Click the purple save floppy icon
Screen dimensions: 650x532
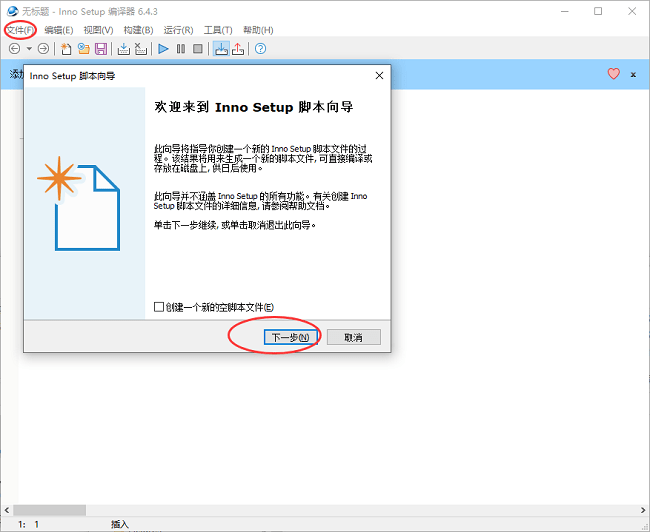tap(101, 49)
